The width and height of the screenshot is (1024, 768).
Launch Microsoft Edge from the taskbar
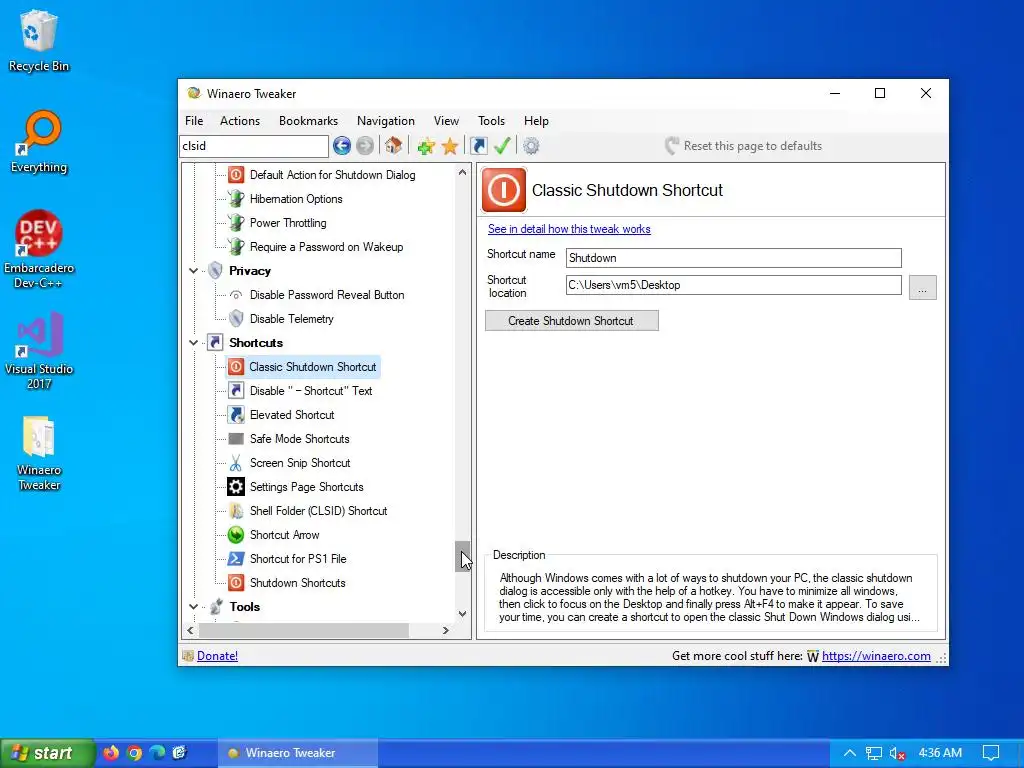click(x=157, y=753)
